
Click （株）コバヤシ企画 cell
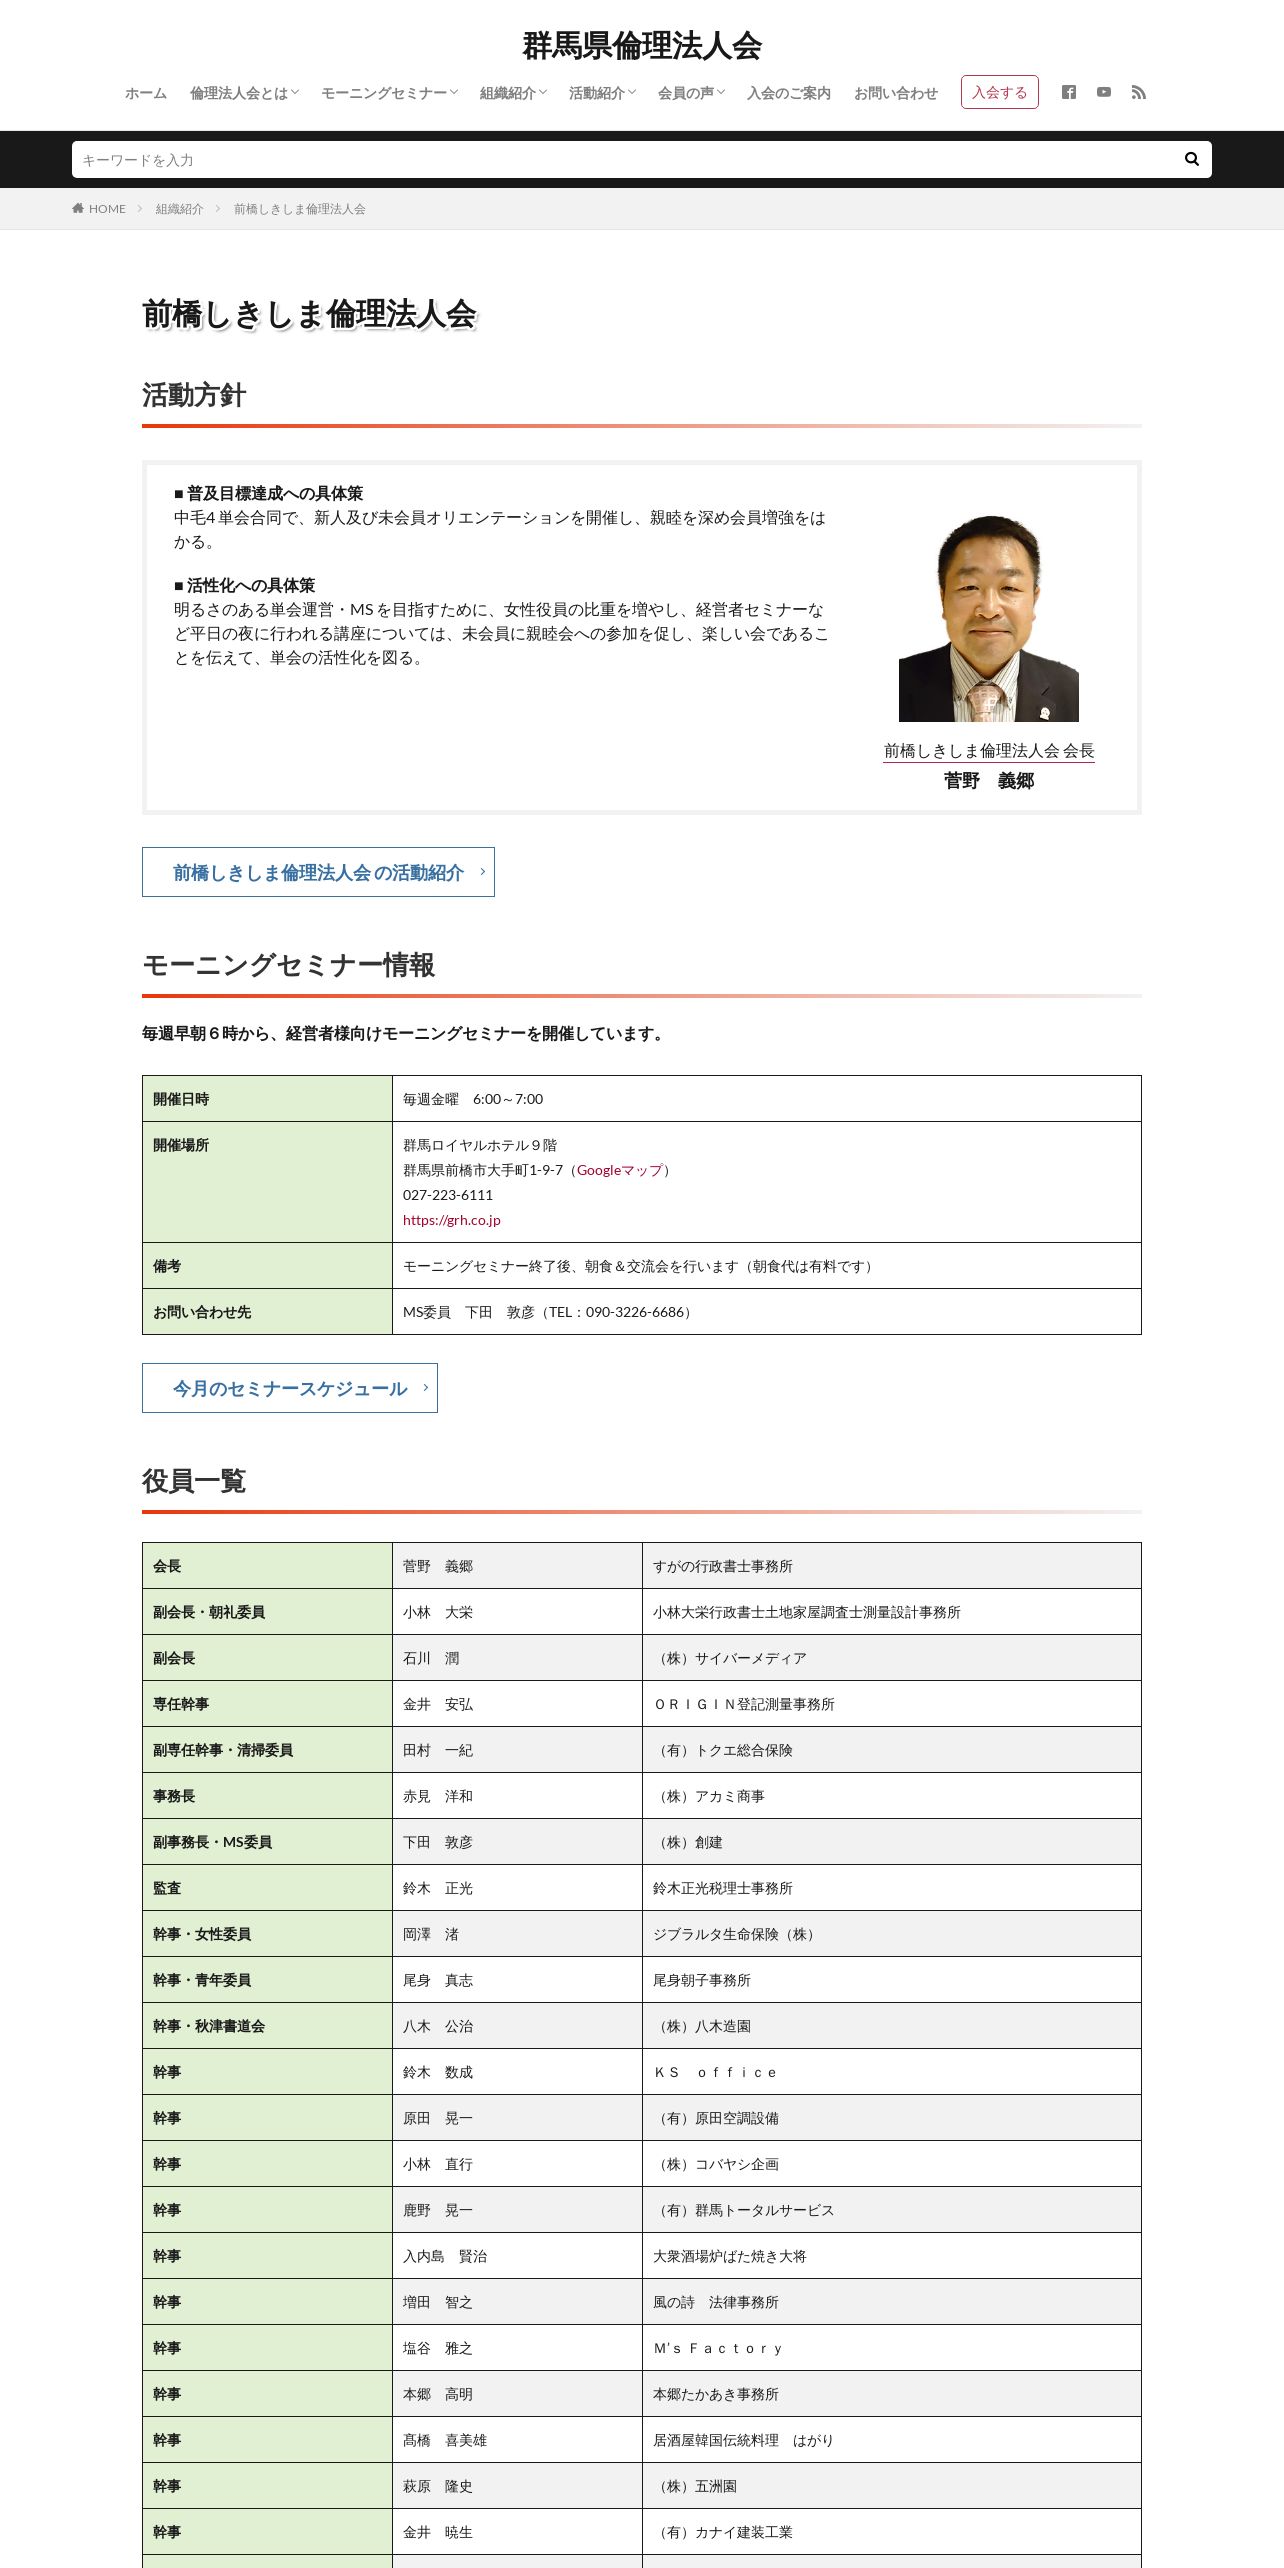892,2164
